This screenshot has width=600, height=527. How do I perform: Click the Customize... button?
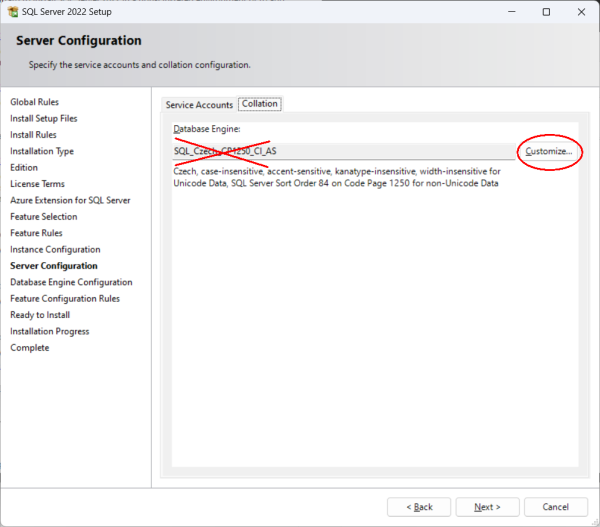549,151
